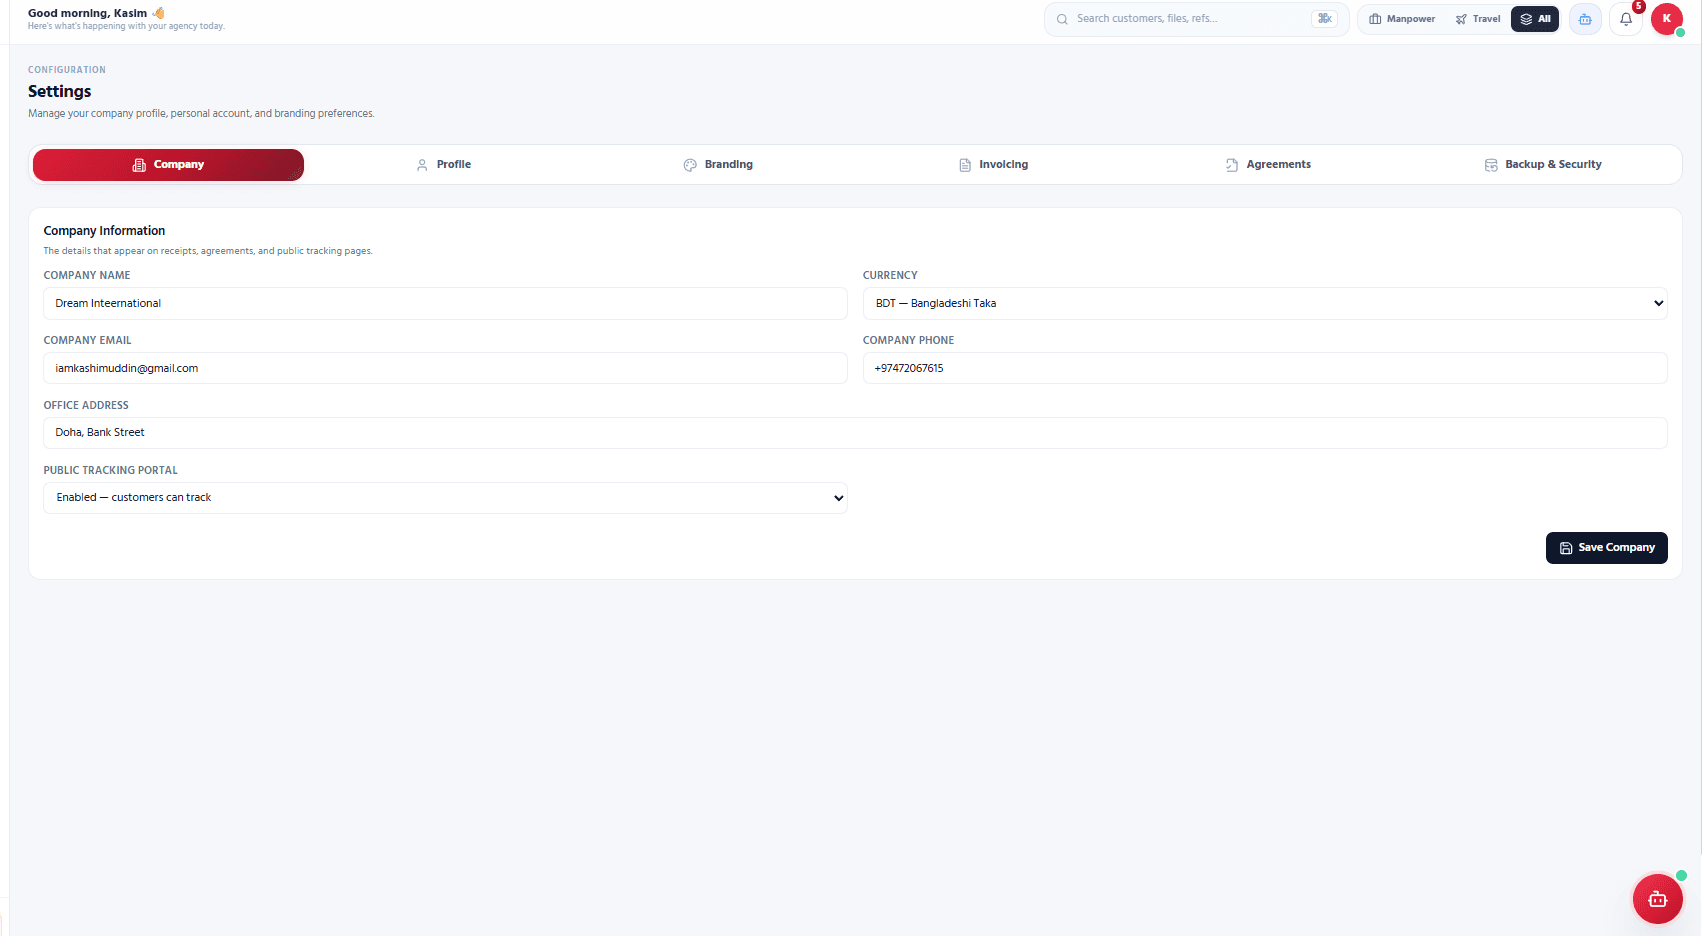This screenshot has height=936, width=1702.
Task: Open the Company settings tab
Action: click(168, 165)
